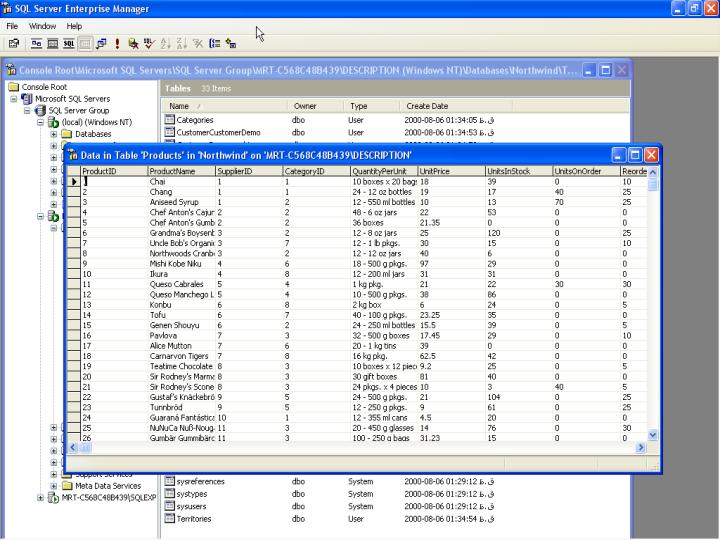Click the (local) server running-state icon

[x=54, y=123]
